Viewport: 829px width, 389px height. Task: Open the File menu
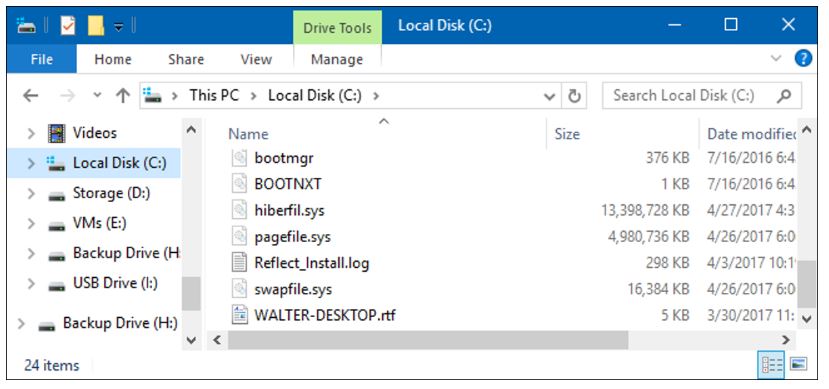pos(42,59)
